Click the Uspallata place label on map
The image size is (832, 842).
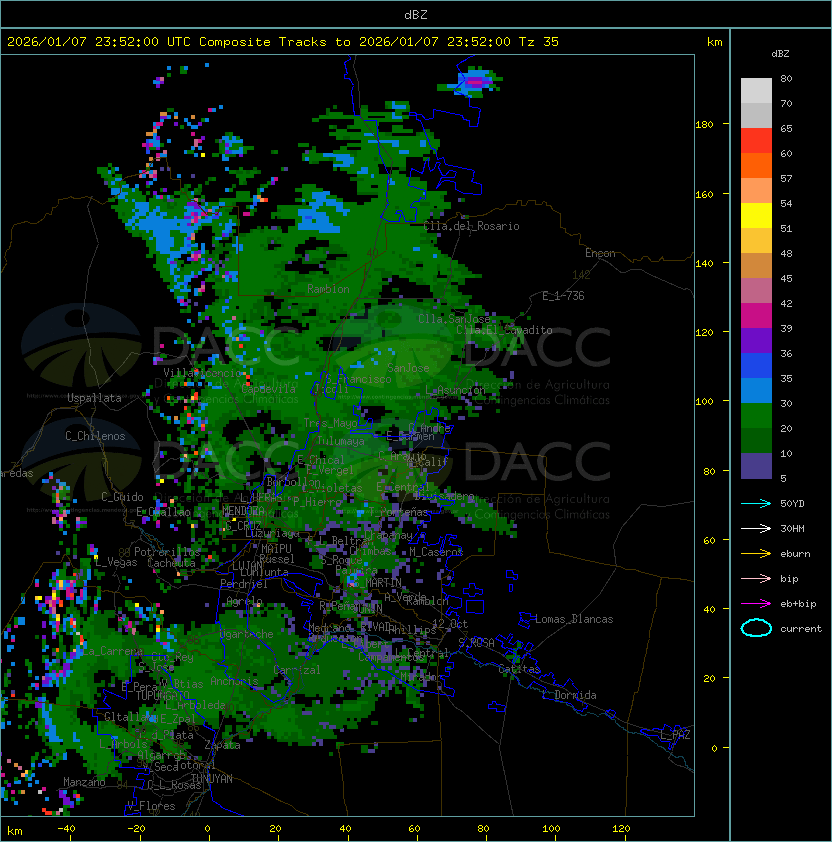94,398
